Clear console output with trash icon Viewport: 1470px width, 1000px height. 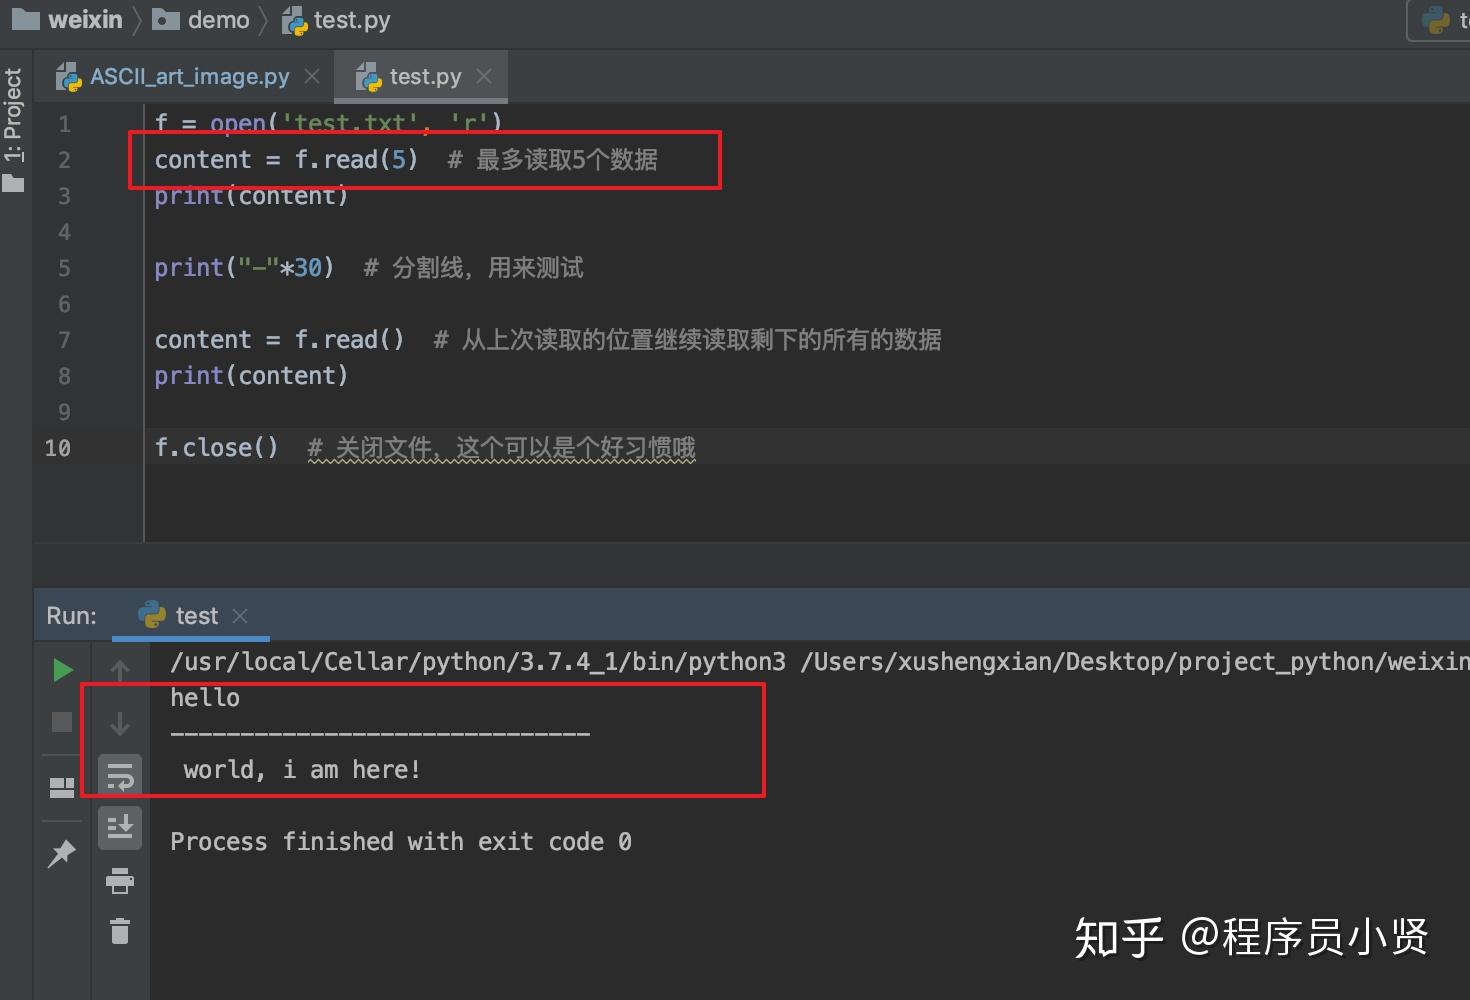point(120,931)
